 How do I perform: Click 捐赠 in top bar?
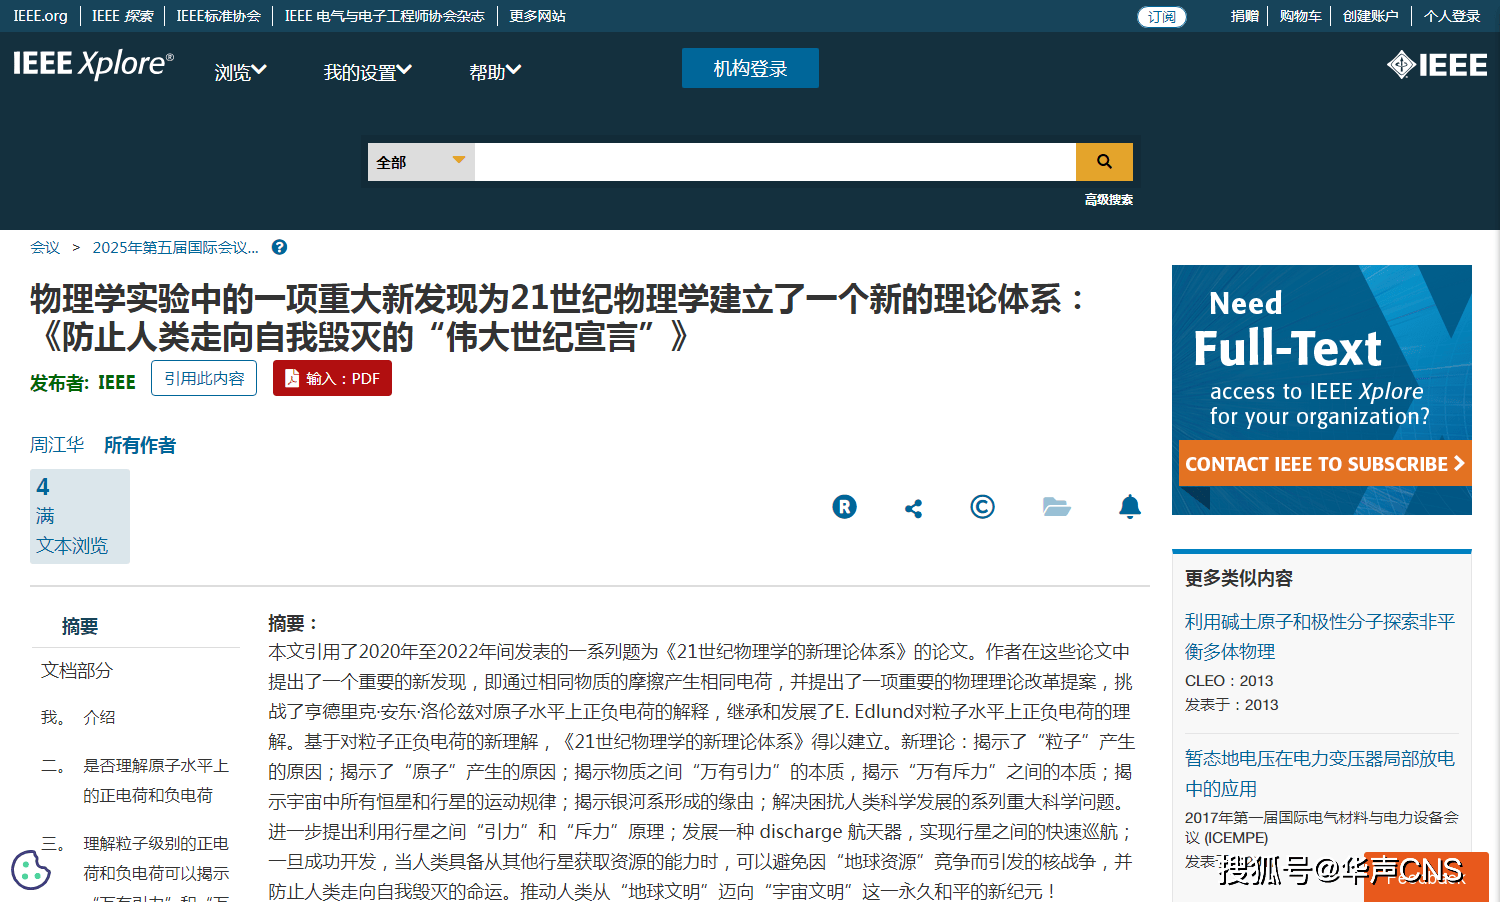click(x=1244, y=16)
